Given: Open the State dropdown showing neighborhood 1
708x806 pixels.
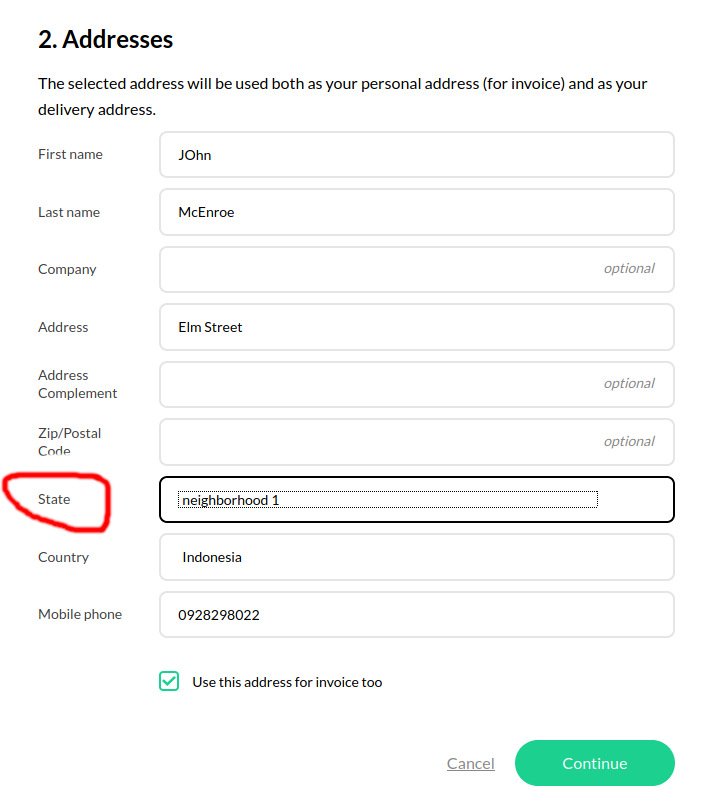Looking at the screenshot, I should click(416, 500).
